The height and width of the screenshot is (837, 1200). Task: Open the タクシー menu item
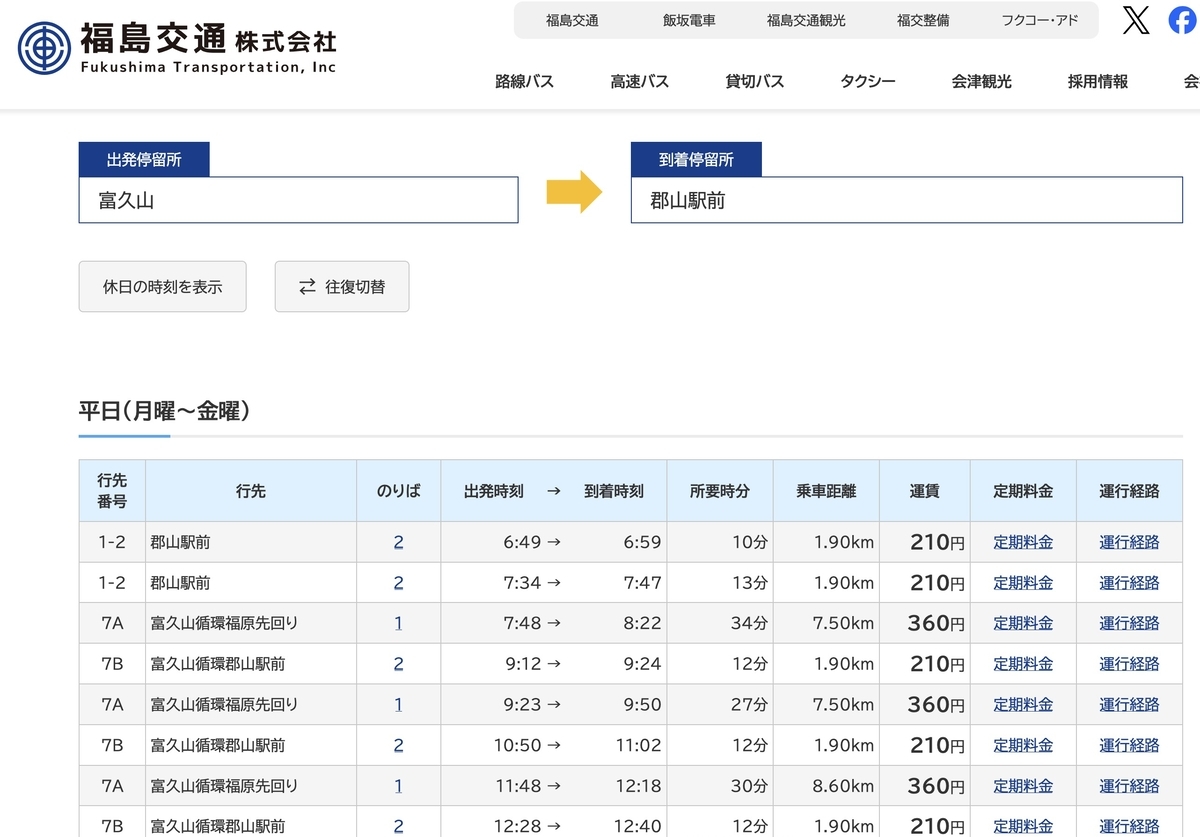868,82
